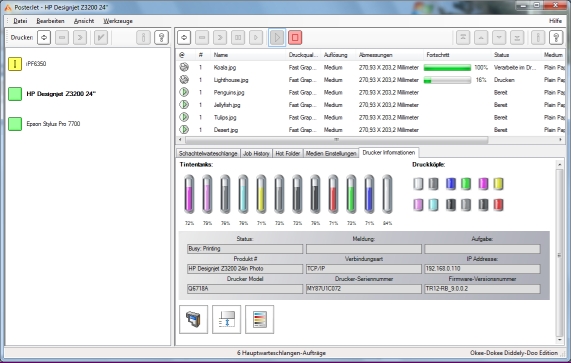Screen dimensions: 571x363
Task: Click the info icon in the Drucker toolbar
Action: point(143,37)
